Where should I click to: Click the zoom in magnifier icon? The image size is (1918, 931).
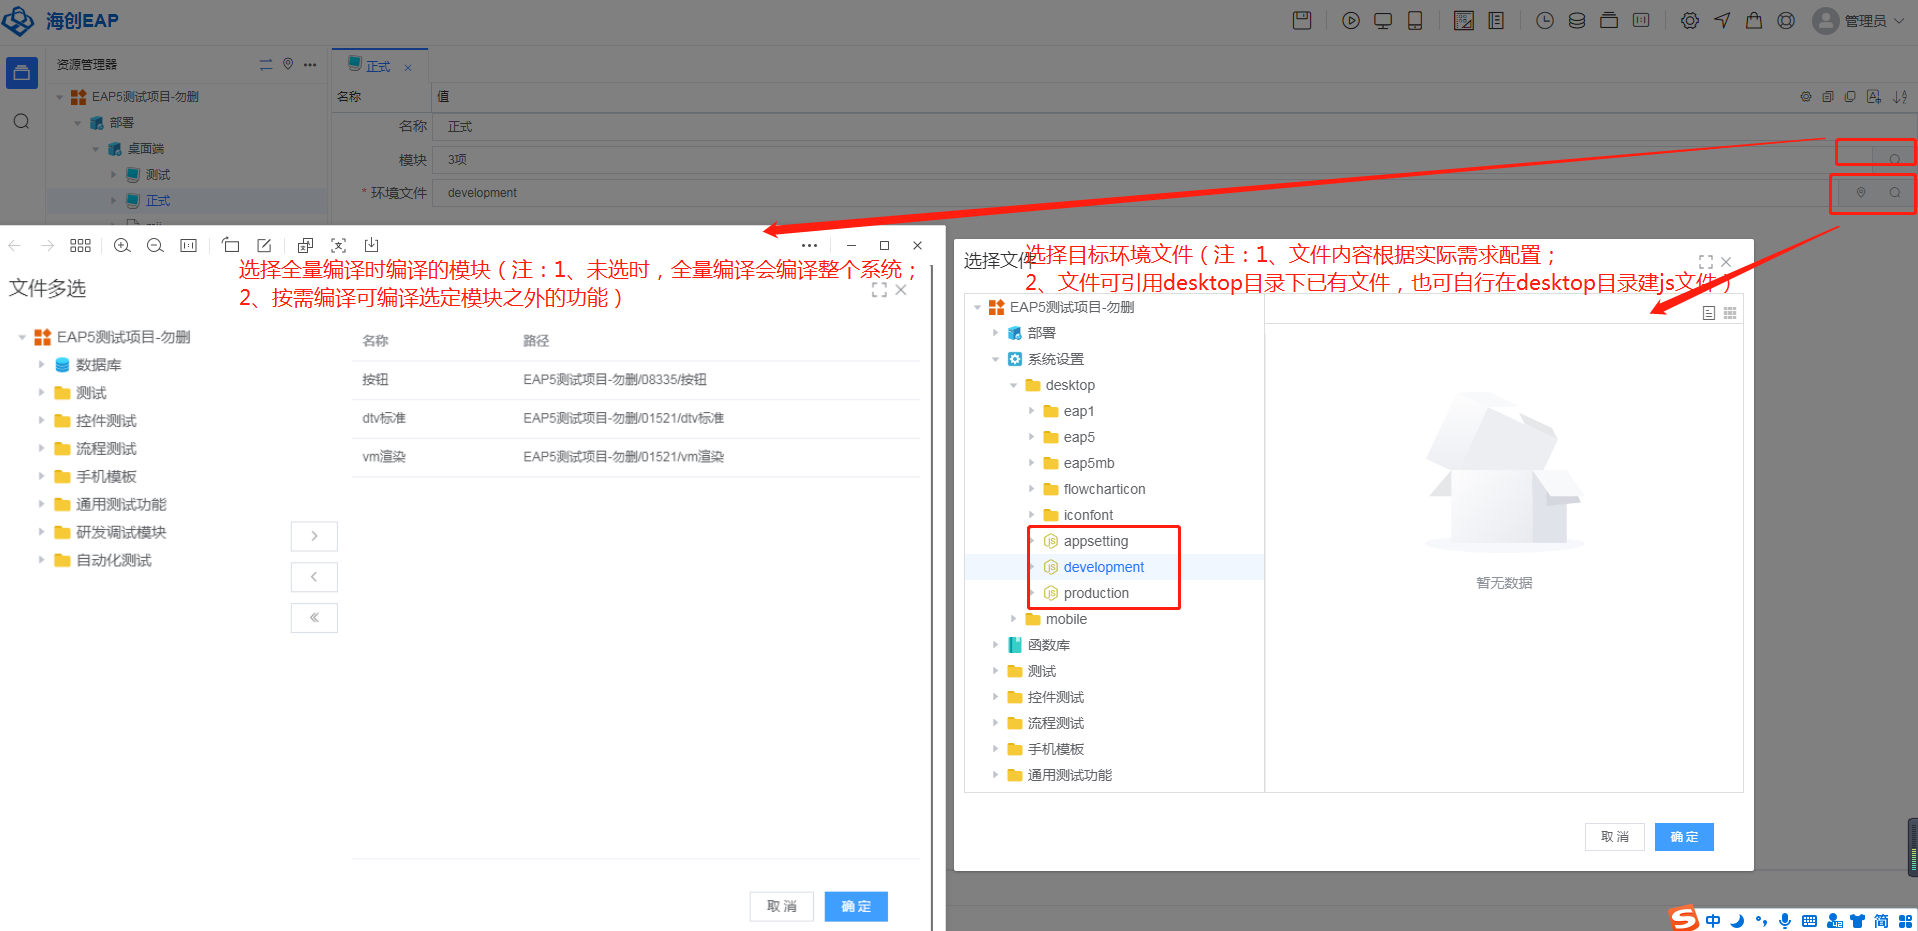(122, 246)
